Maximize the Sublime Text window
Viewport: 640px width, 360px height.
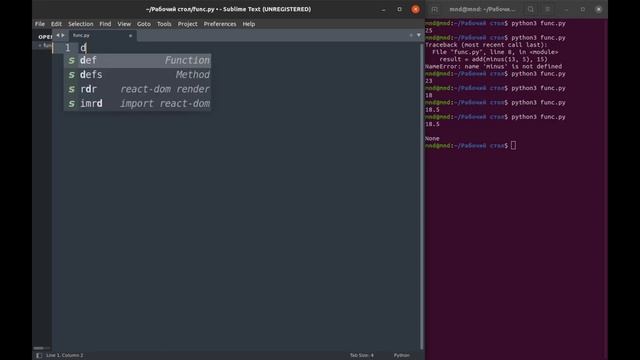pyautogui.click(x=399, y=9)
